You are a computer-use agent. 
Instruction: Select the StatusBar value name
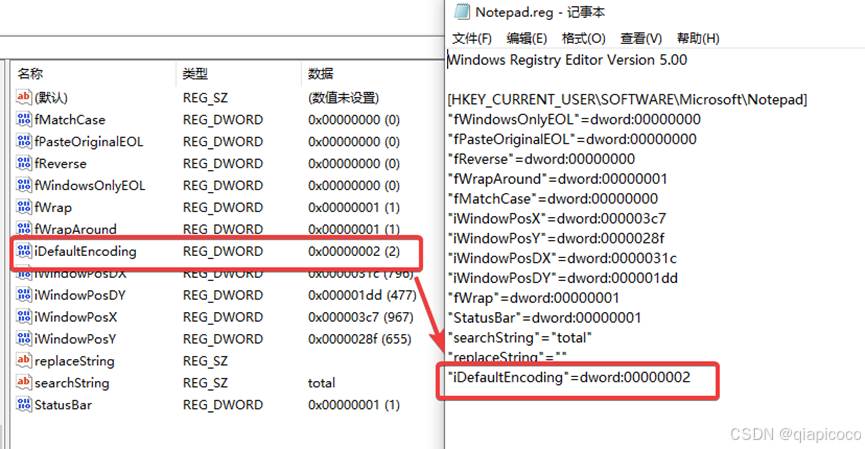tap(63, 404)
